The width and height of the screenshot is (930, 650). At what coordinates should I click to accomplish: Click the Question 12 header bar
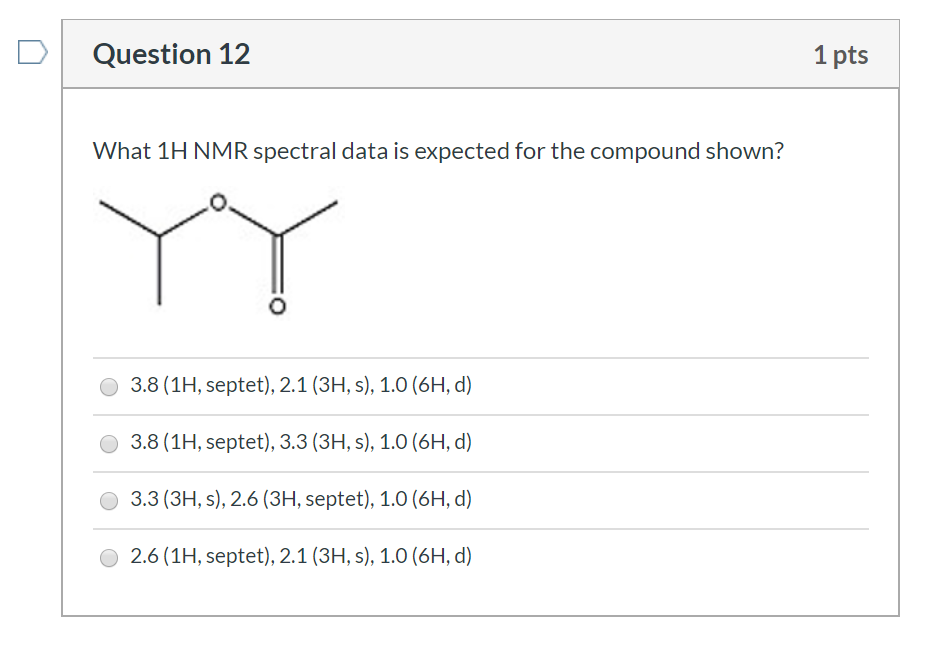pyautogui.click(x=480, y=54)
